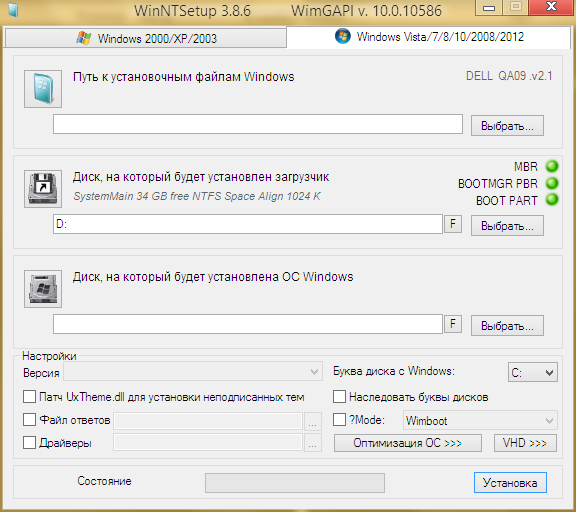
Task: Click the F format button for install drive
Action: tap(453, 324)
